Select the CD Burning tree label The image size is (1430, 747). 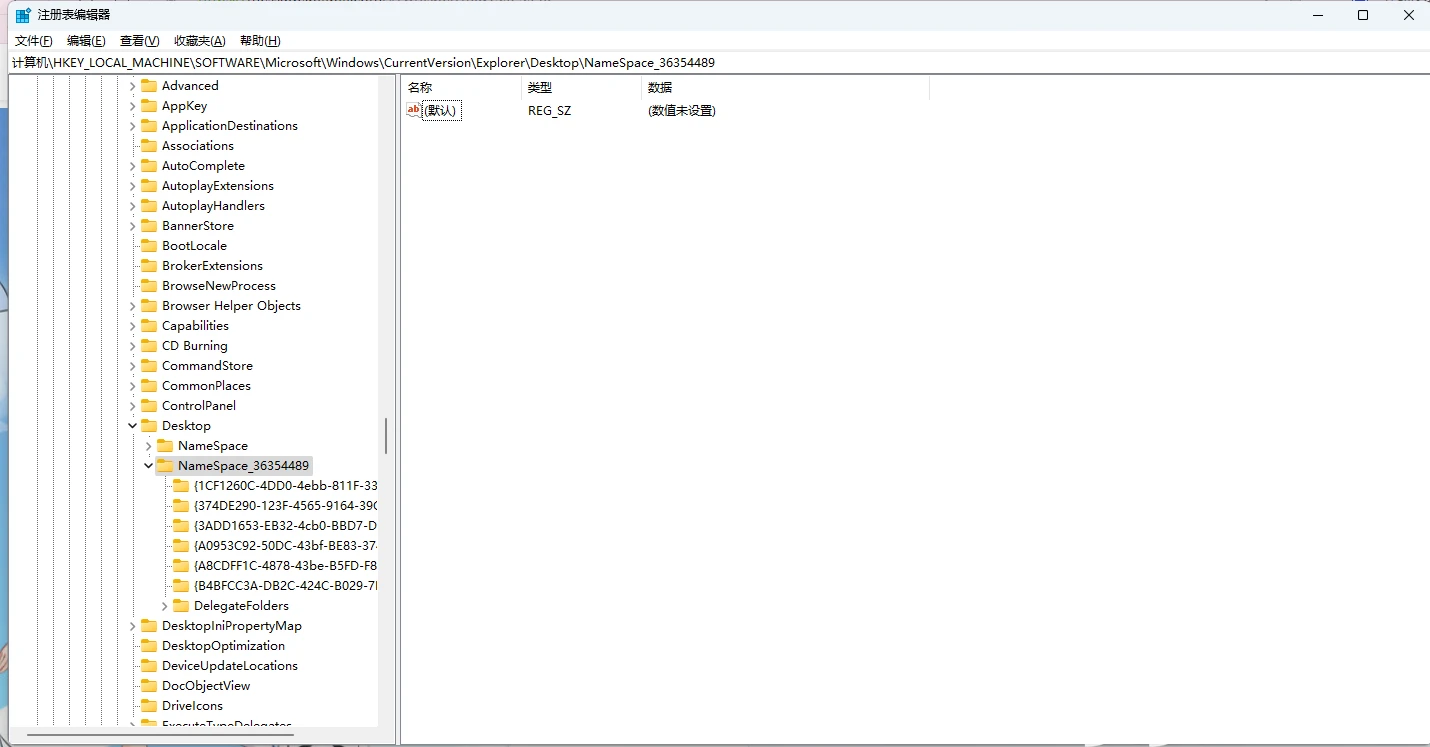pos(195,346)
